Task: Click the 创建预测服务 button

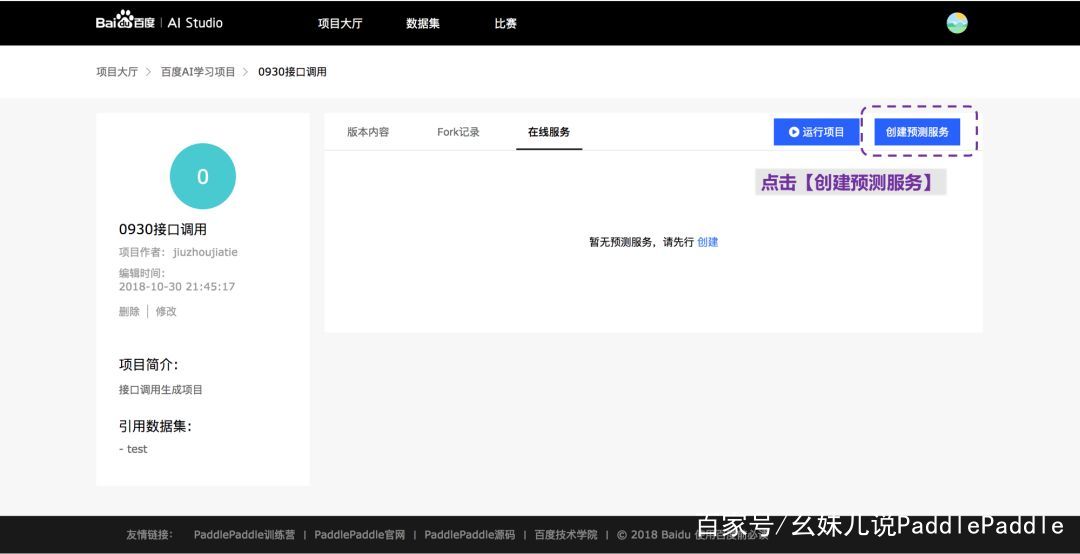Action: (x=917, y=132)
